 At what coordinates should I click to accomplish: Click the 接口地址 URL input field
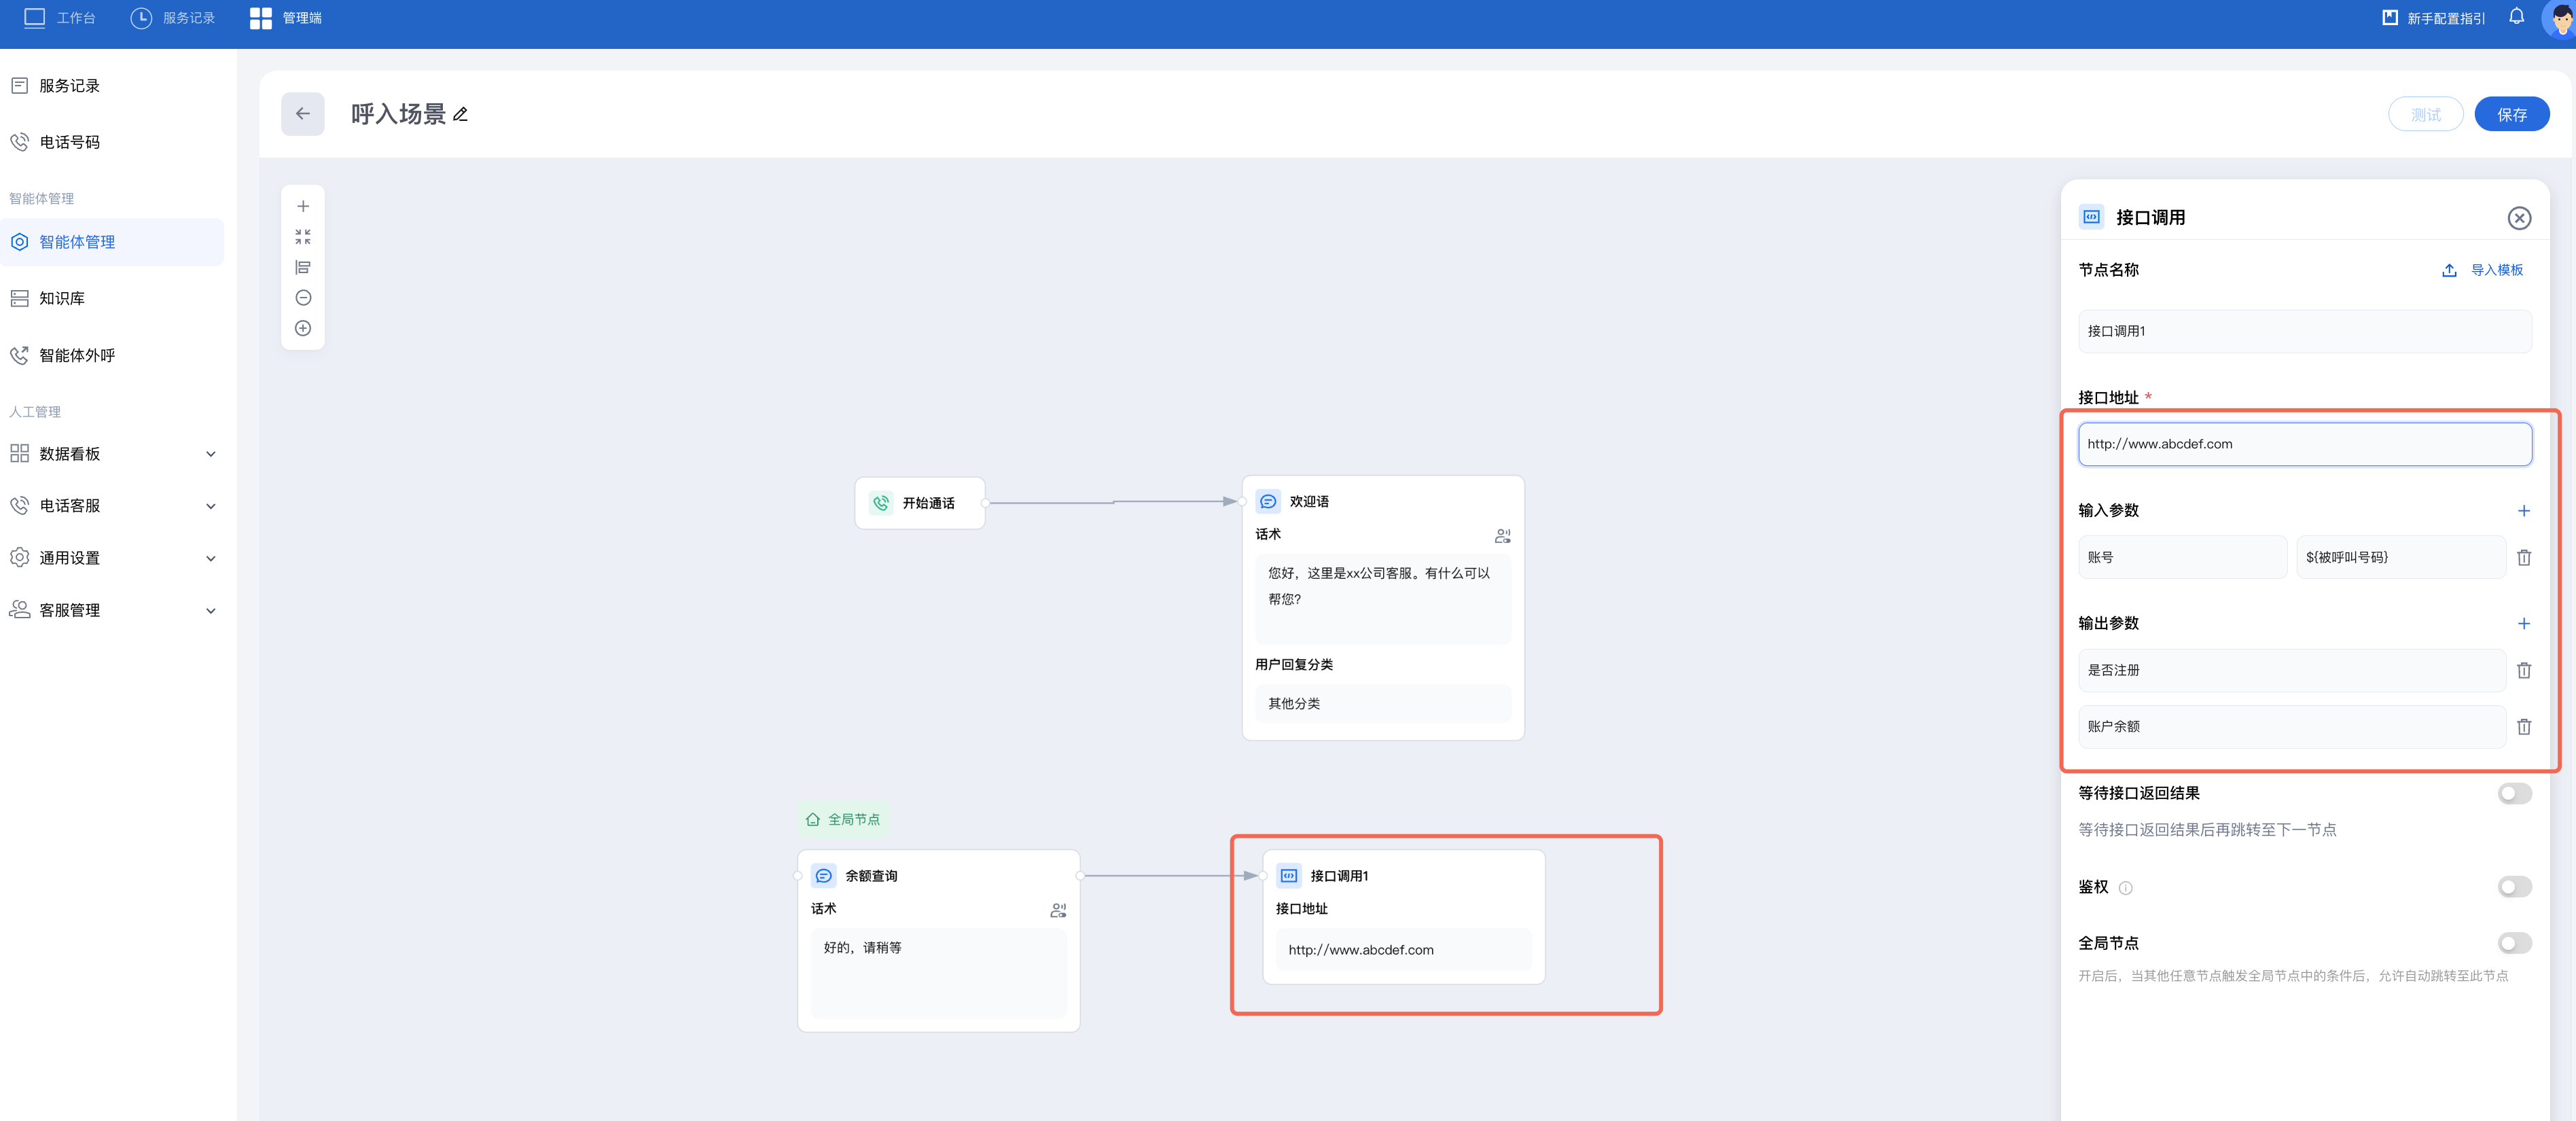tap(2304, 444)
